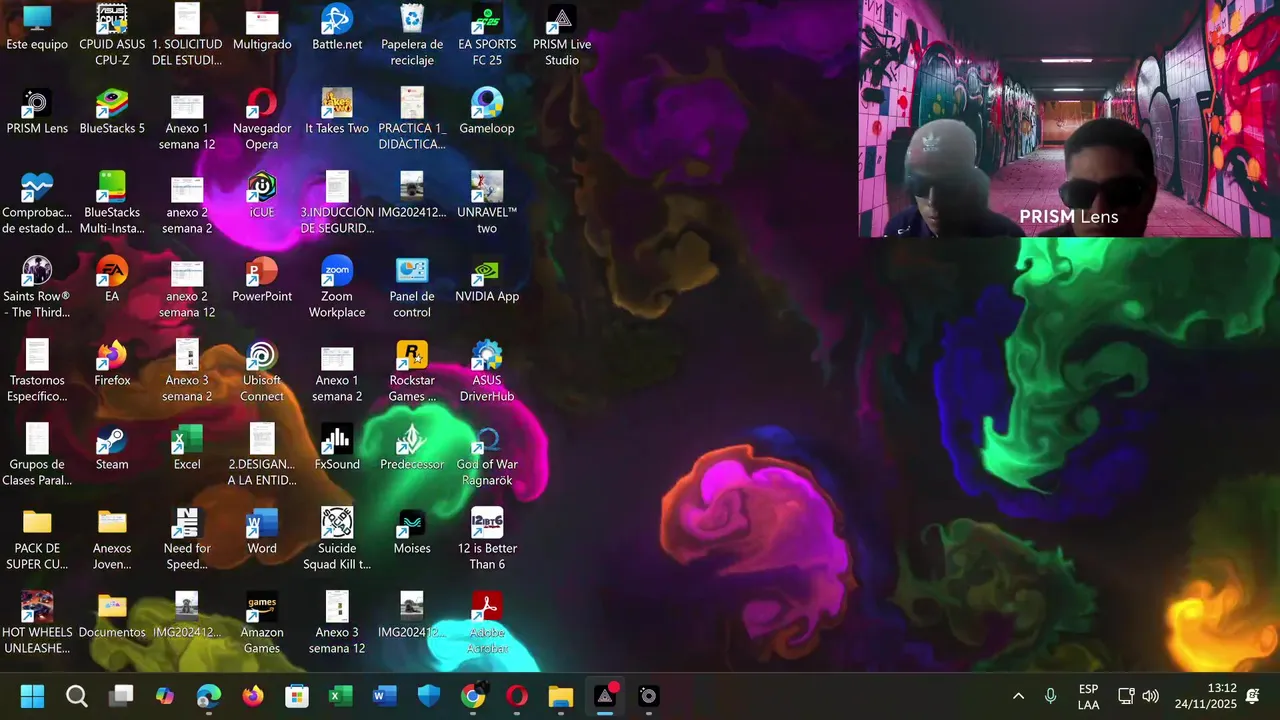
Task: Open 2.DESIGAN... A LA ENTID... document
Action: coord(262,455)
